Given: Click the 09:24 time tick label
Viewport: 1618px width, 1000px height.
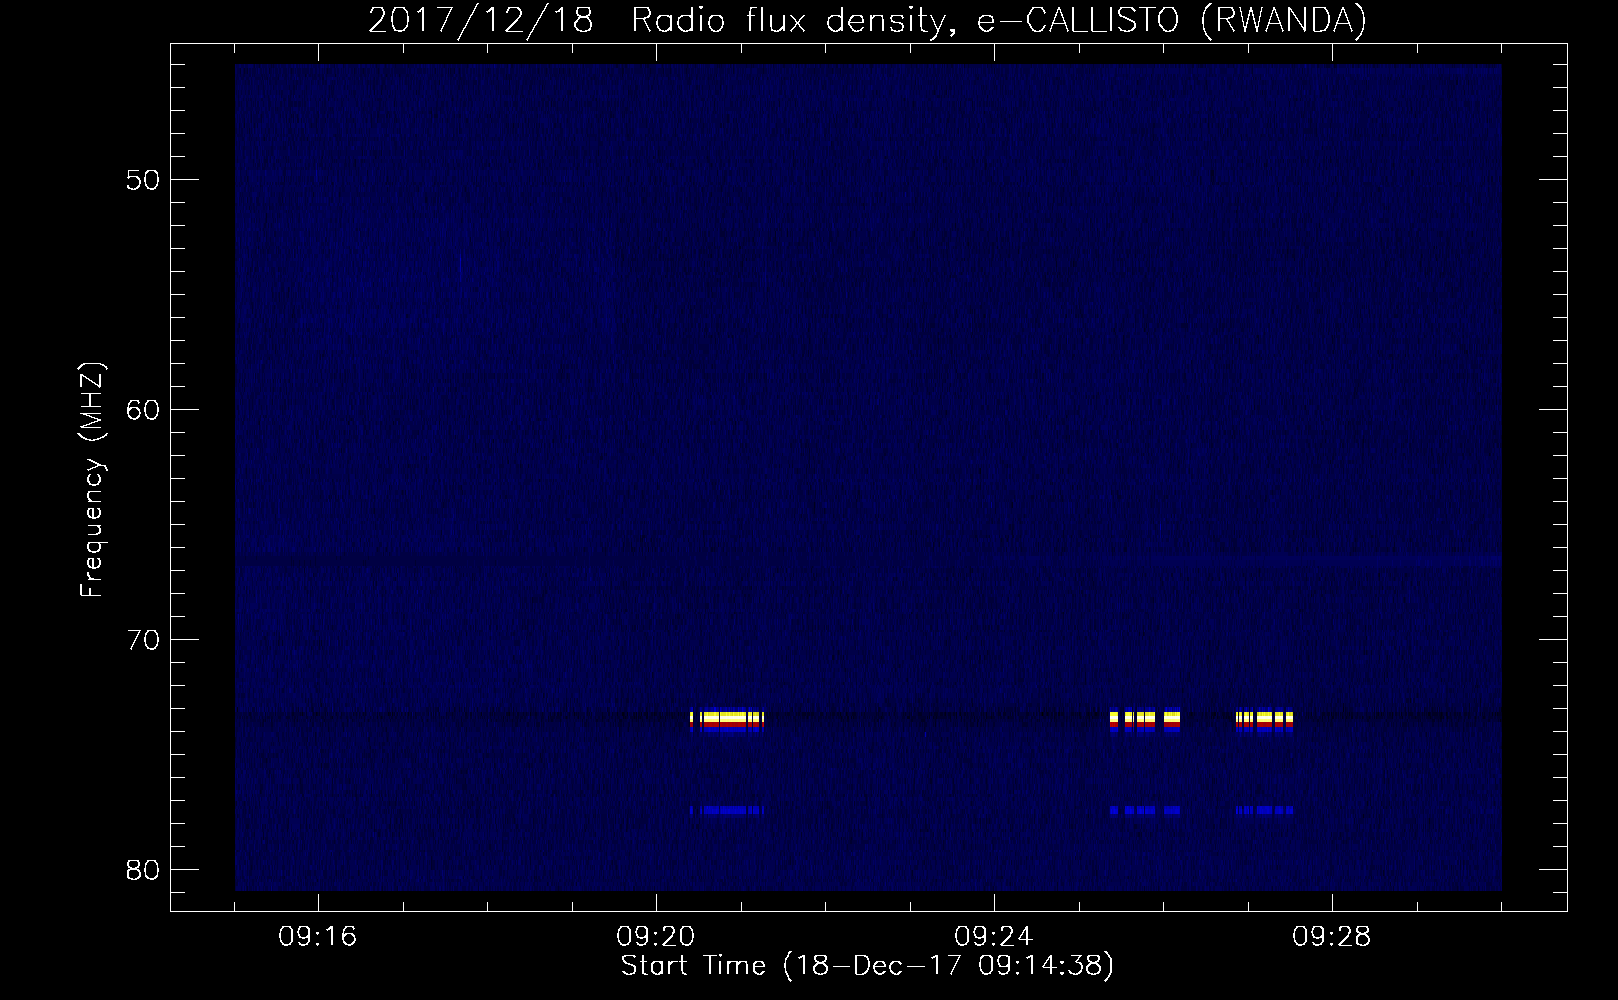Looking at the screenshot, I should [994, 938].
